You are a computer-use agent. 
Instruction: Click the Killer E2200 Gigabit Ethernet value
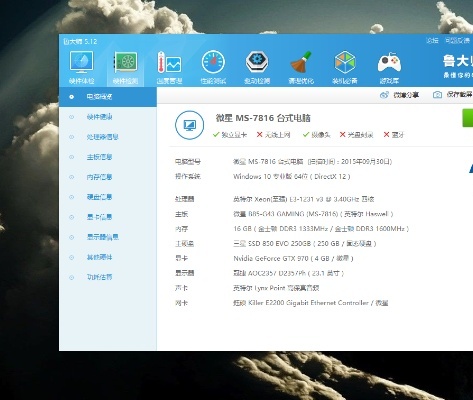click(310, 303)
